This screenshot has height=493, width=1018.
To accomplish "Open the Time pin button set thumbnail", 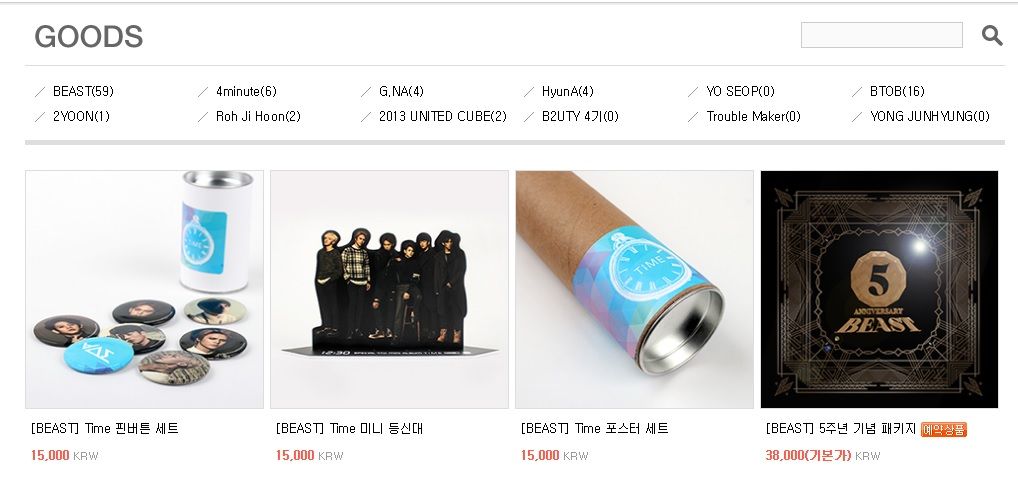I will 144,289.
